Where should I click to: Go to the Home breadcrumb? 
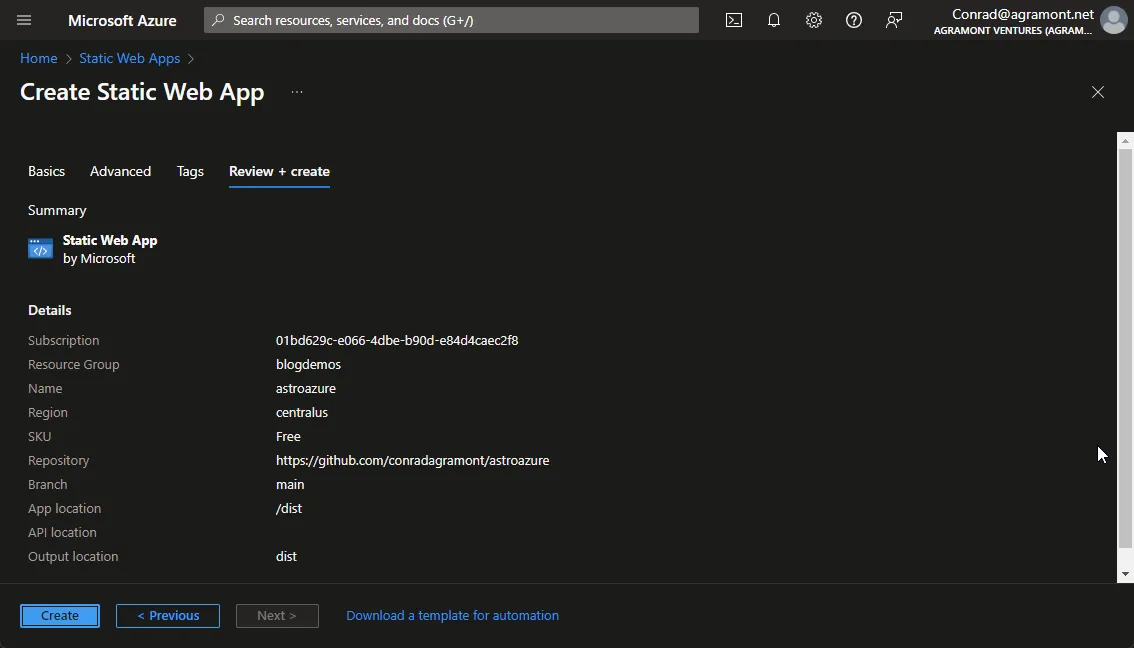[x=38, y=59]
